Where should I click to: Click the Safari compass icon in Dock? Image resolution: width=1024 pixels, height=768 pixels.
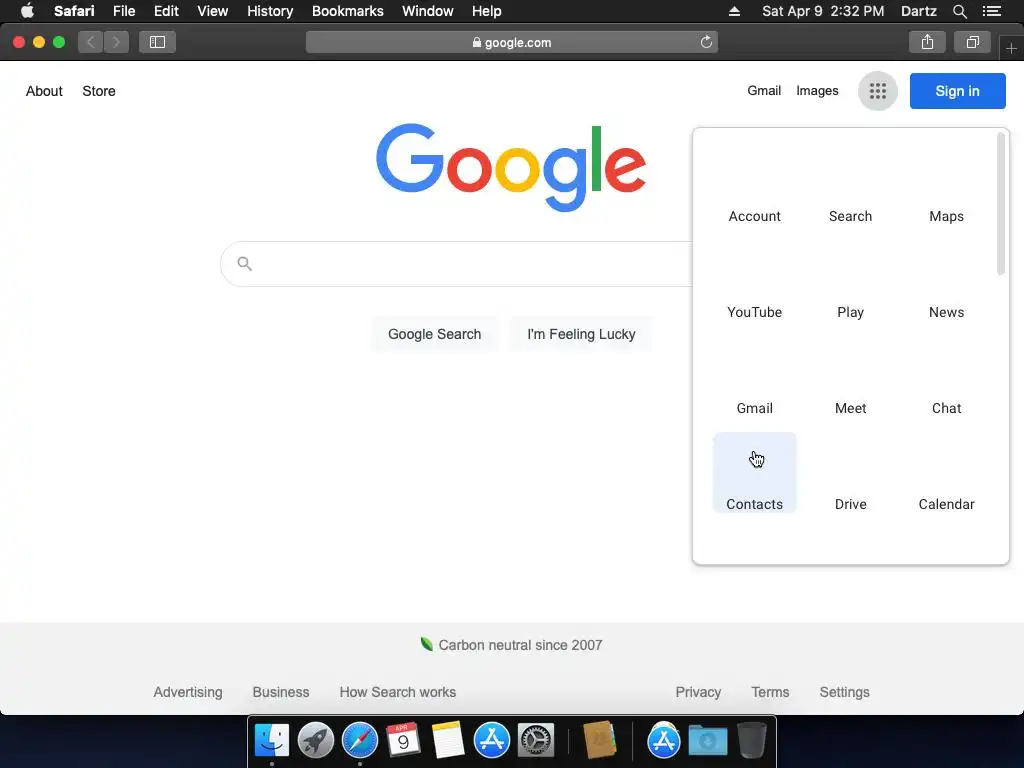click(360, 741)
